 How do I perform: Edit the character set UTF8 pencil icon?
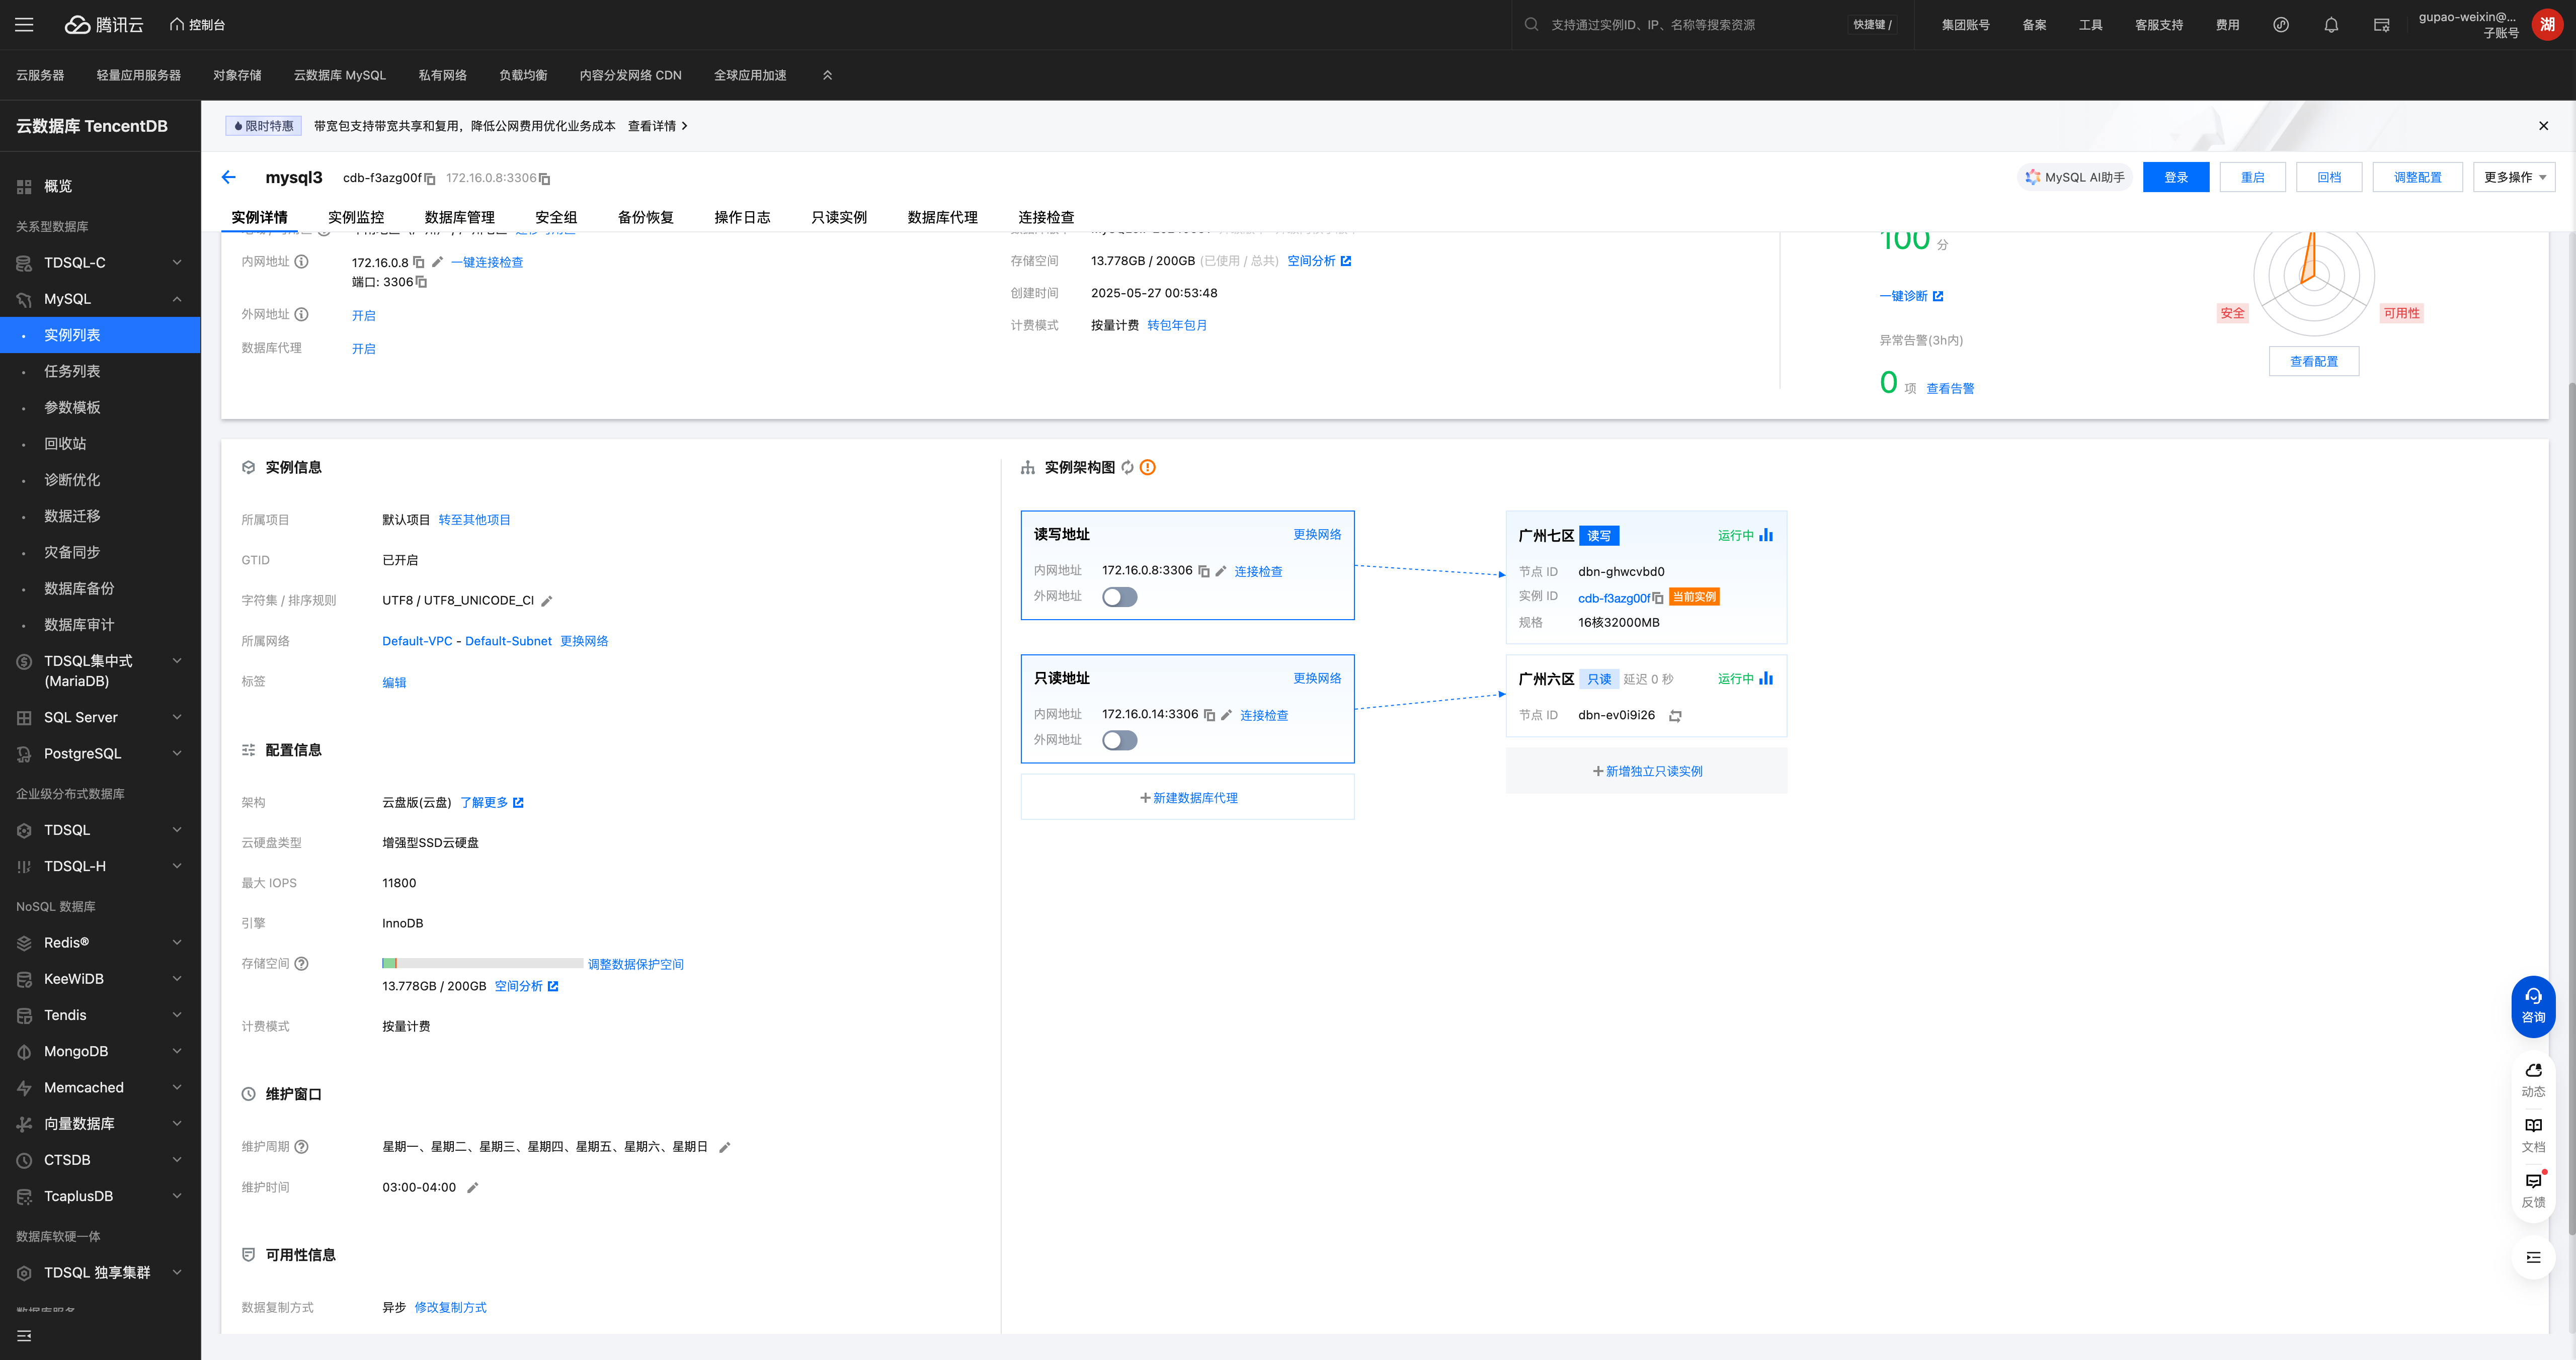(547, 601)
